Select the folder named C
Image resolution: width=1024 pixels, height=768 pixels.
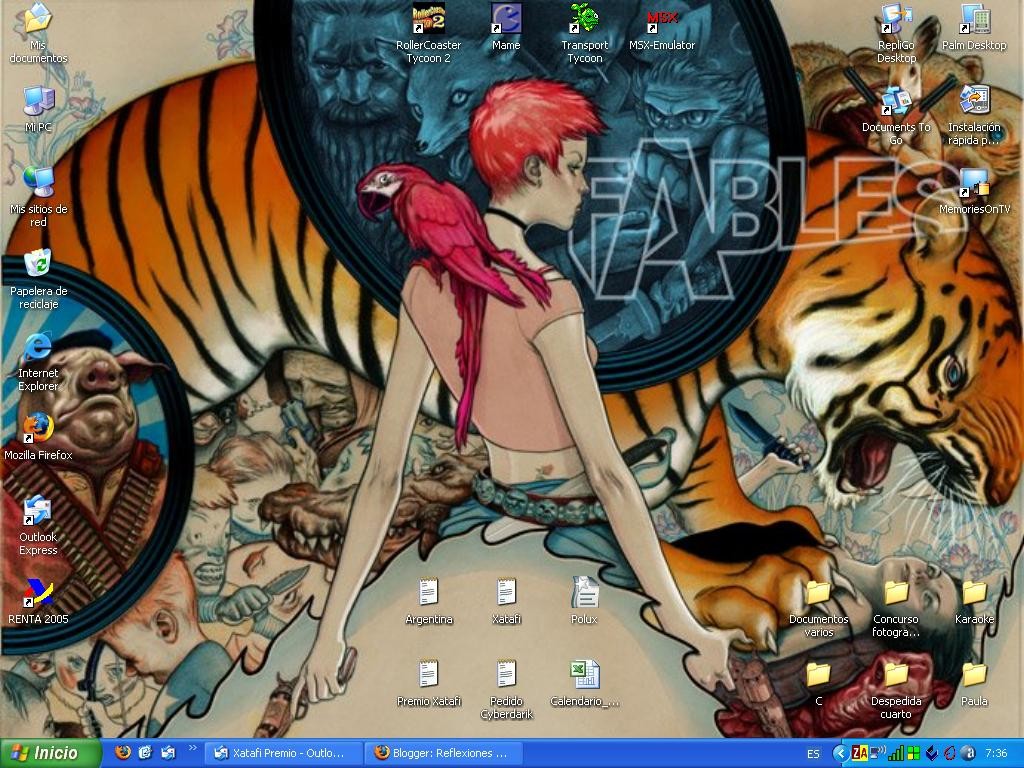pyautogui.click(x=818, y=683)
